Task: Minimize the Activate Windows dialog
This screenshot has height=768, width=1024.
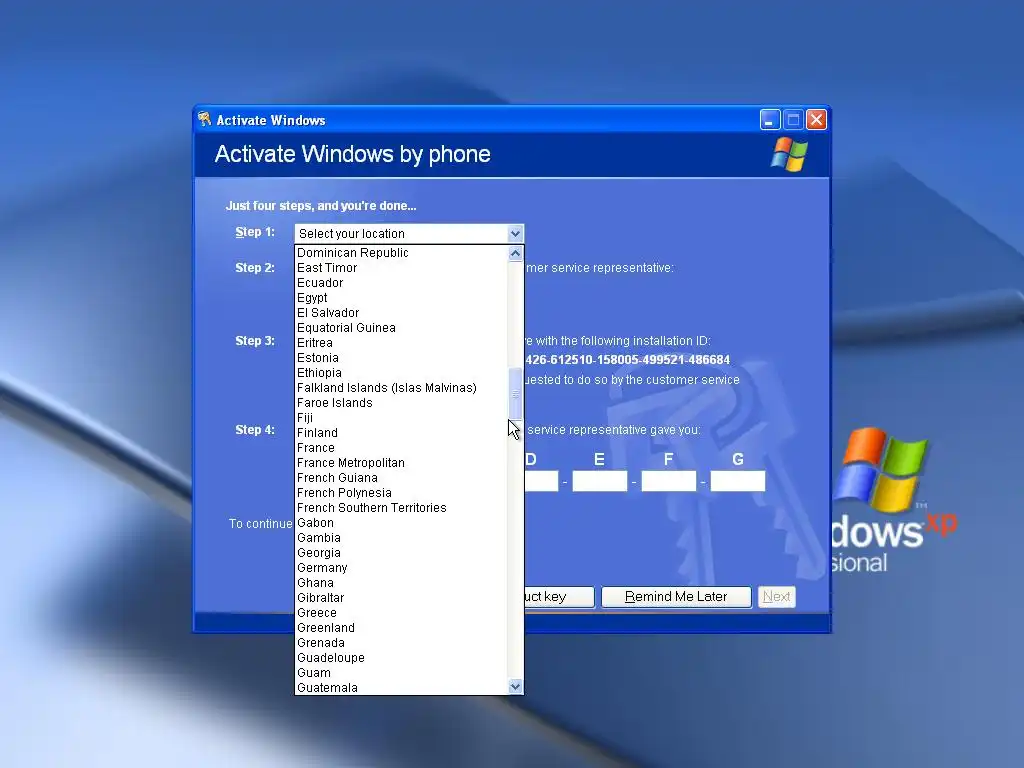Action: coord(770,120)
